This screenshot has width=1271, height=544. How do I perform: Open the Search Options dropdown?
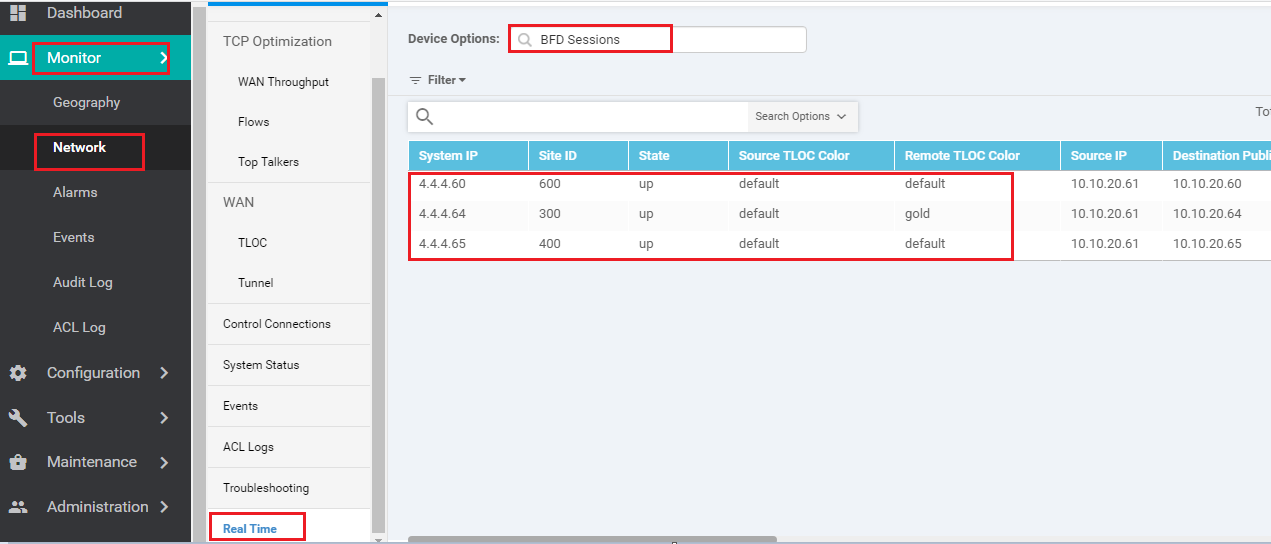[801, 117]
